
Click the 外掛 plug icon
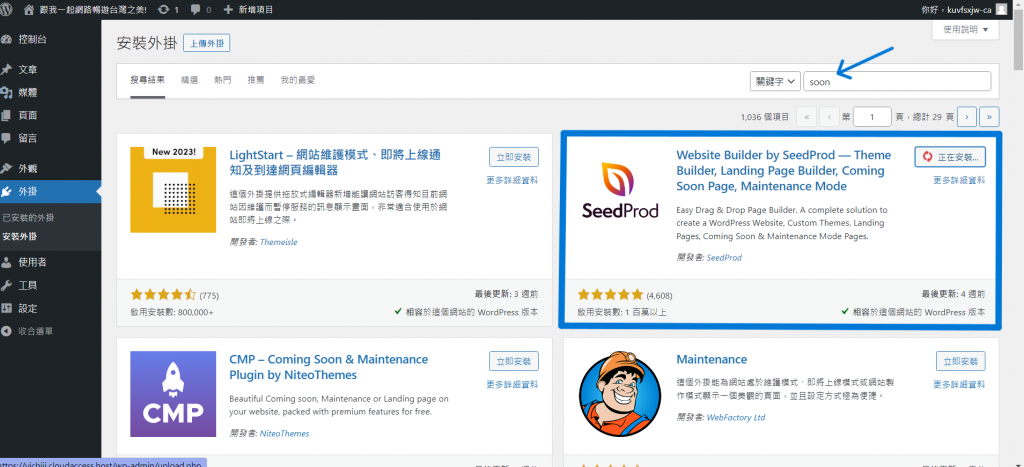(x=7, y=191)
